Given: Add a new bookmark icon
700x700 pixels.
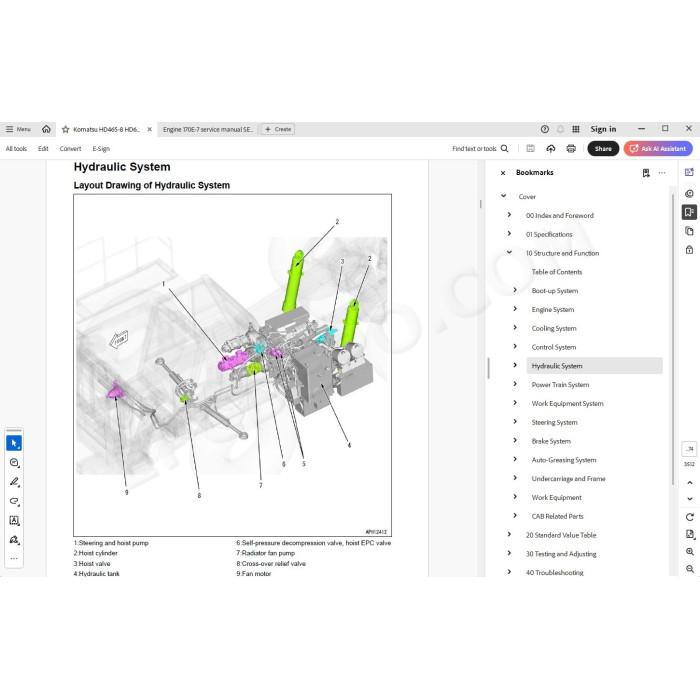Looking at the screenshot, I should 646,173.
